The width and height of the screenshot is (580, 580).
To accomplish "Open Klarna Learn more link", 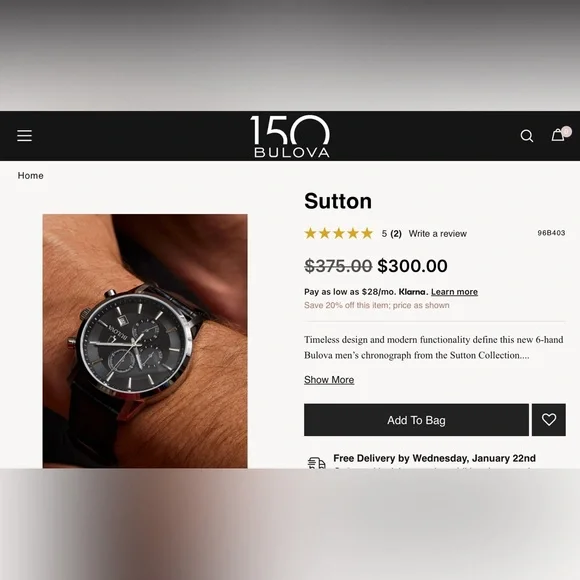I will click(x=454, y=292).
